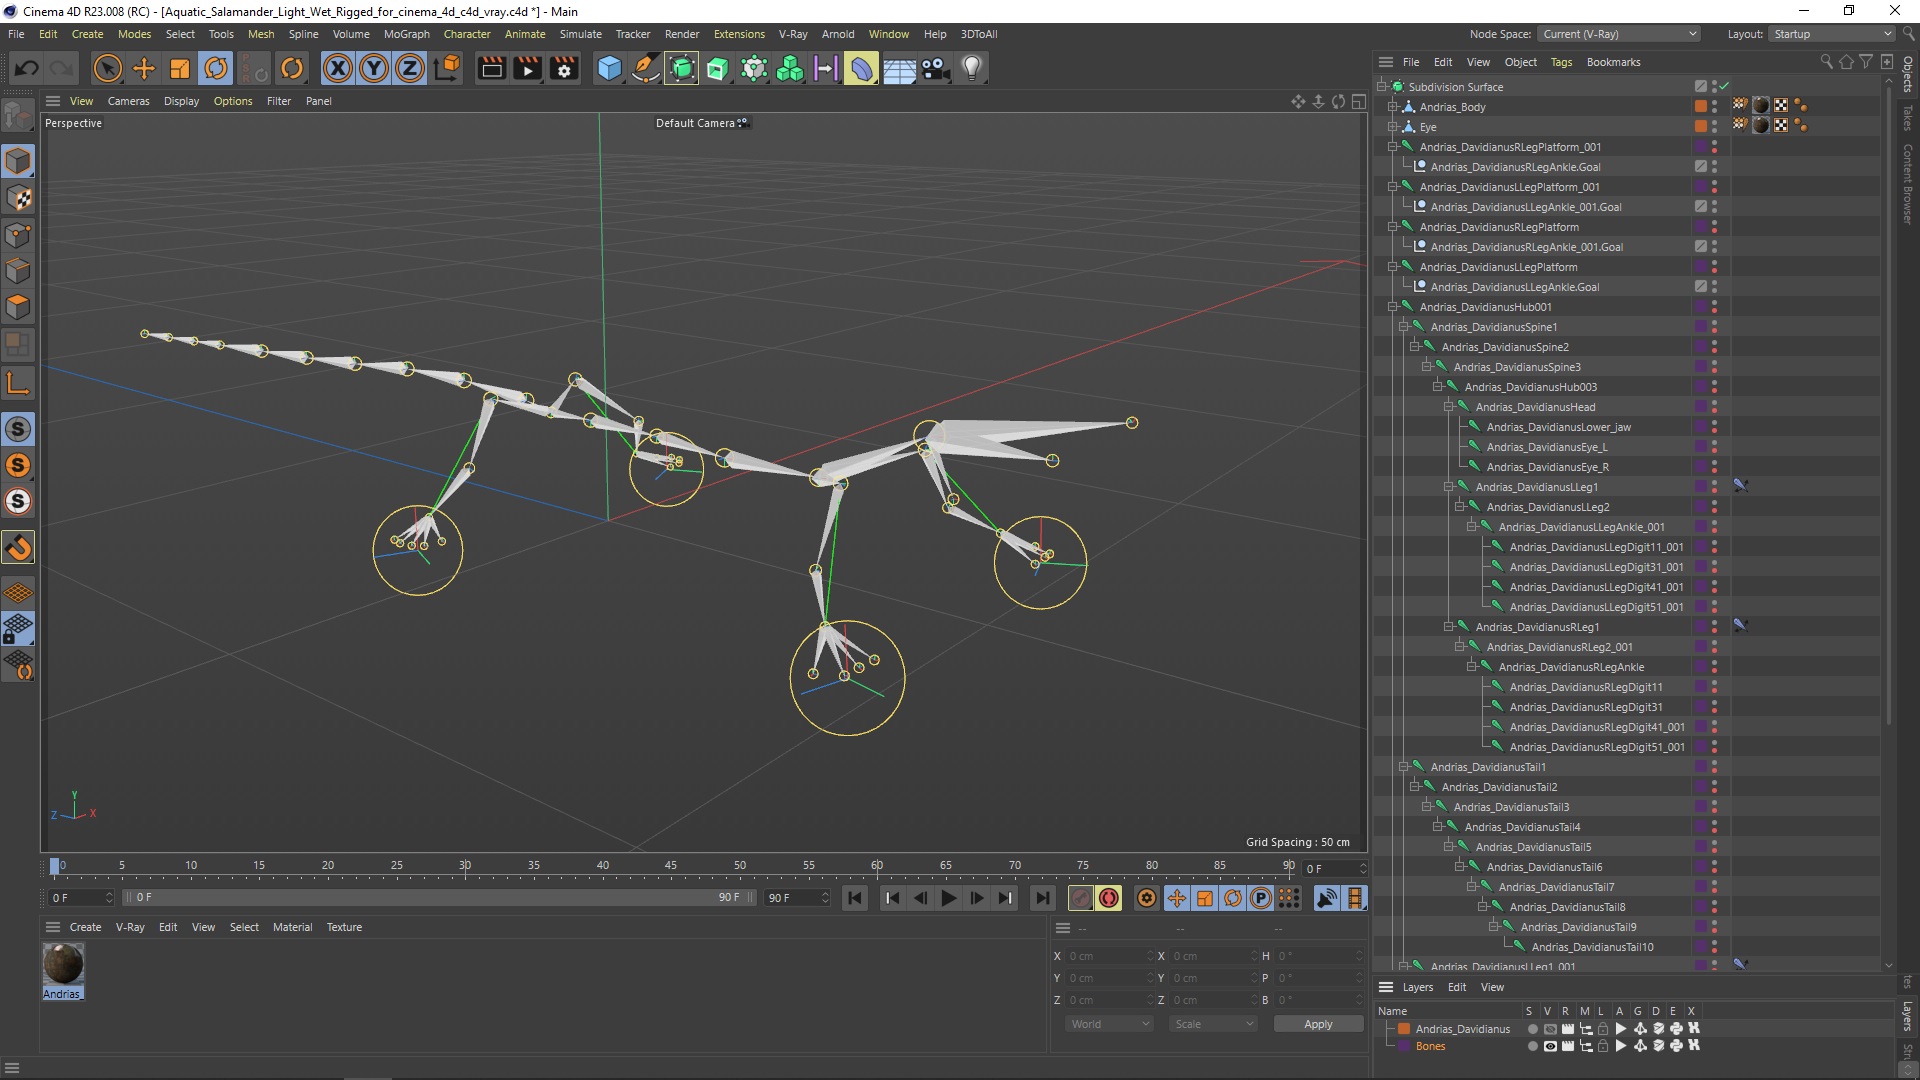Toggle Y axis lock
Screen dimensions: 1920x1080
coord(374,68)
